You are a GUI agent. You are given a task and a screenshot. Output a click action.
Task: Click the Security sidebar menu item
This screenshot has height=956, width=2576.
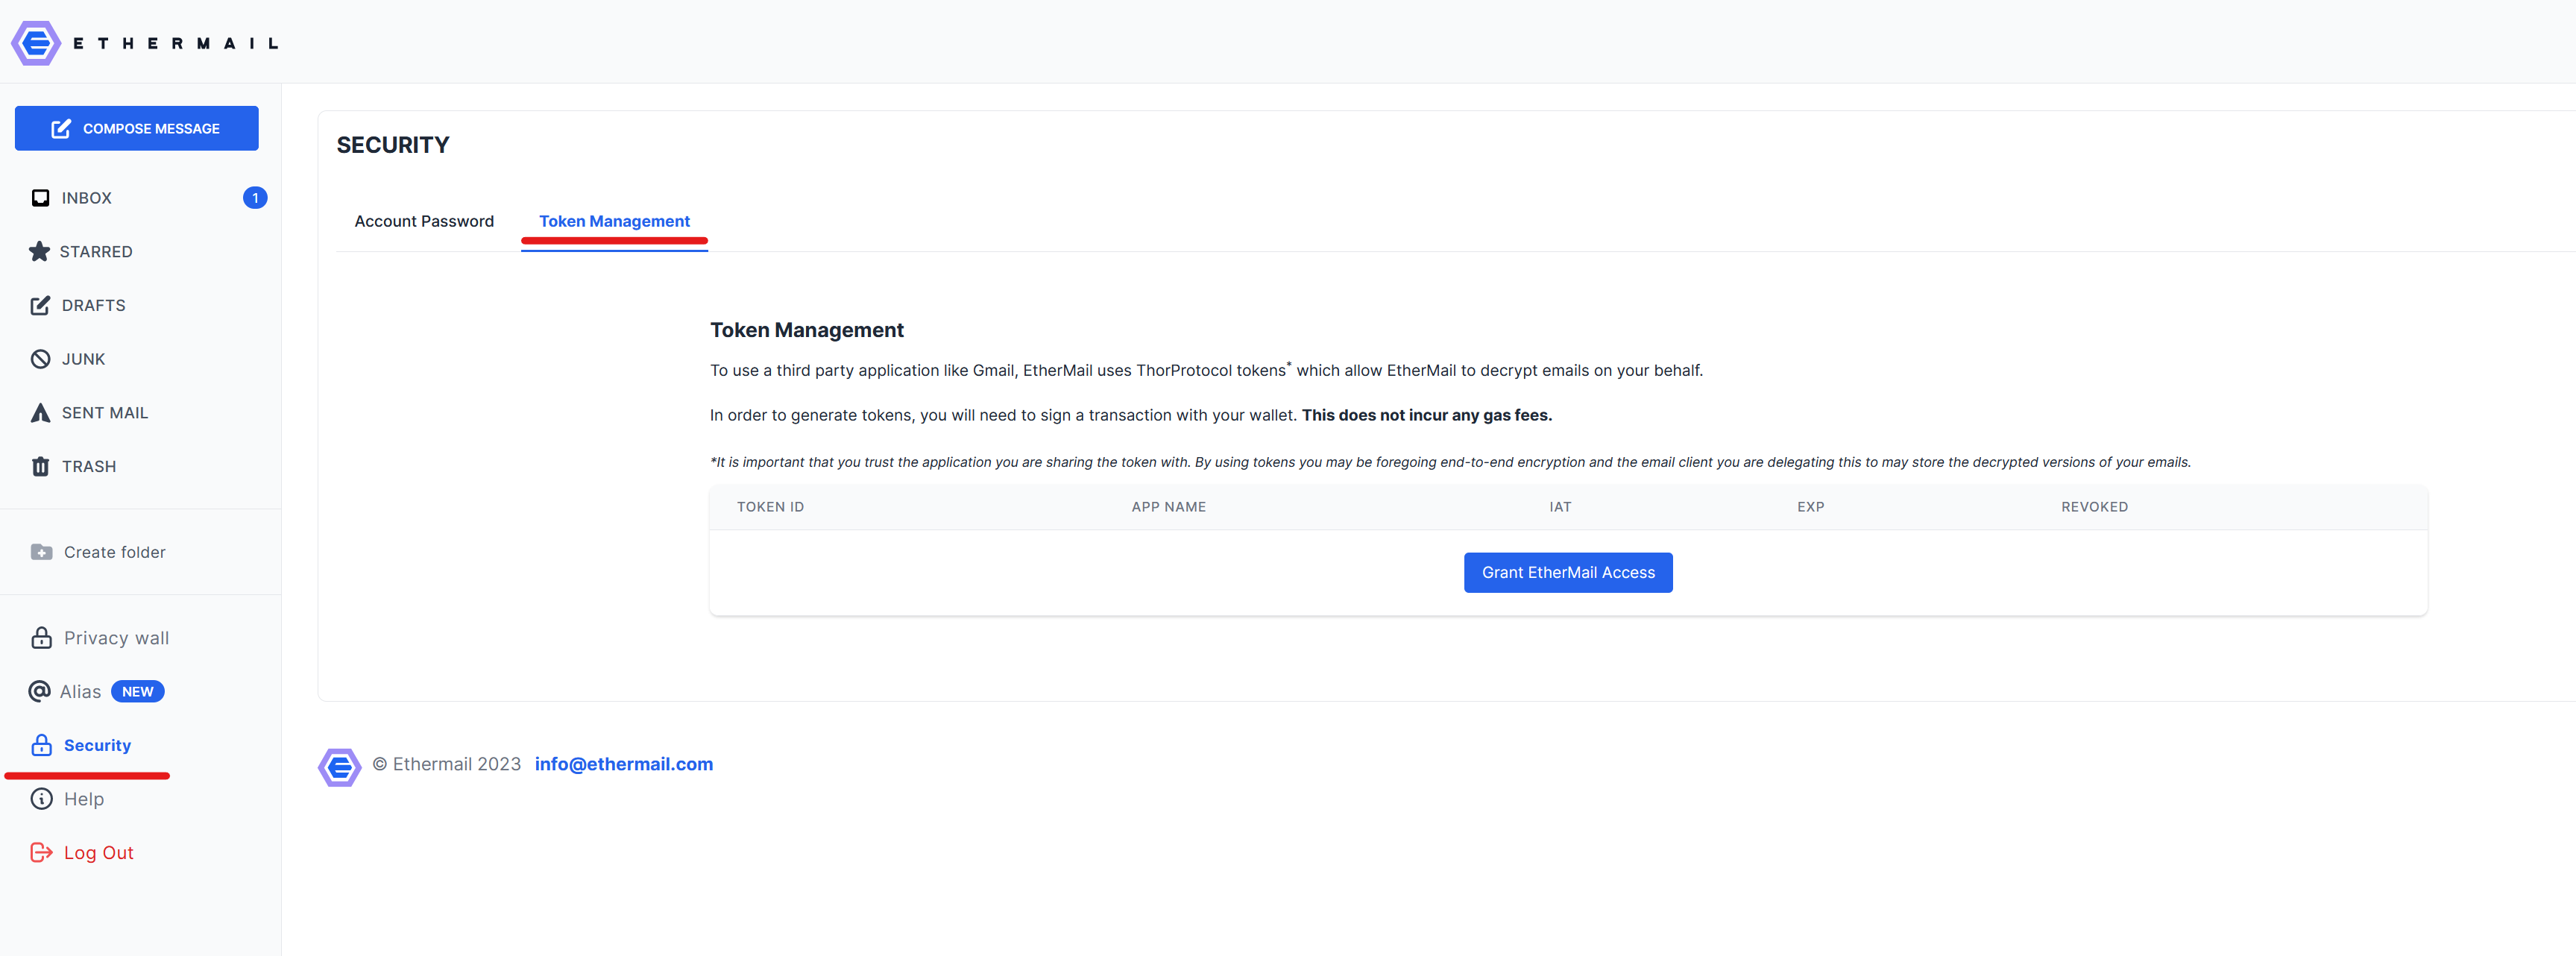pos(96,746)
